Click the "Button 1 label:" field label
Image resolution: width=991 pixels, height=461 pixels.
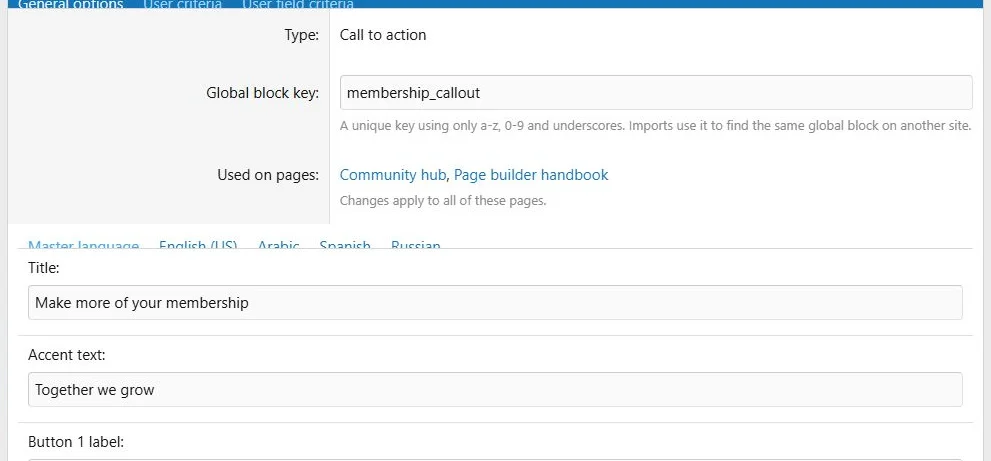pos(76,442)
